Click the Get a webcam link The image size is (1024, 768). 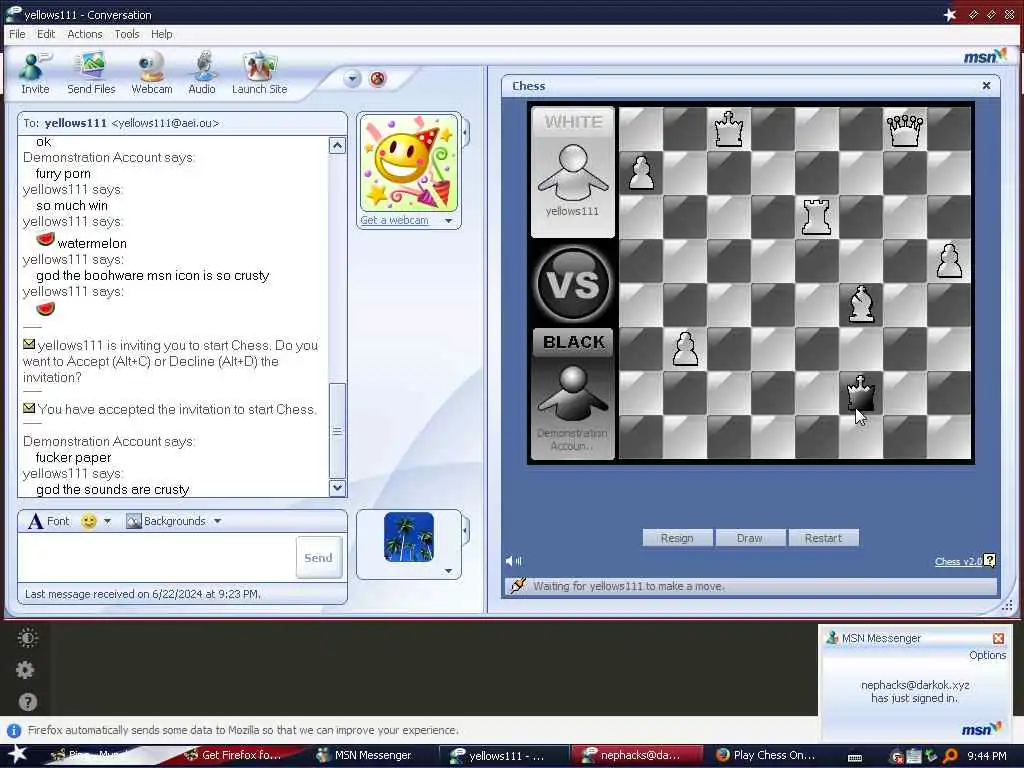pyautogui.click(x=394, y=220)
